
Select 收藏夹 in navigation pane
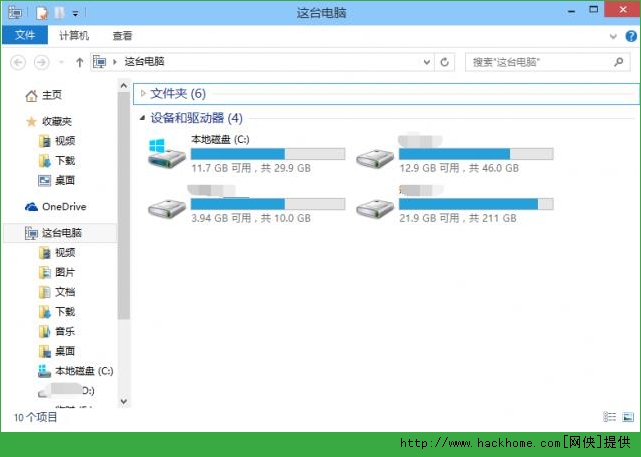point(57,121)
